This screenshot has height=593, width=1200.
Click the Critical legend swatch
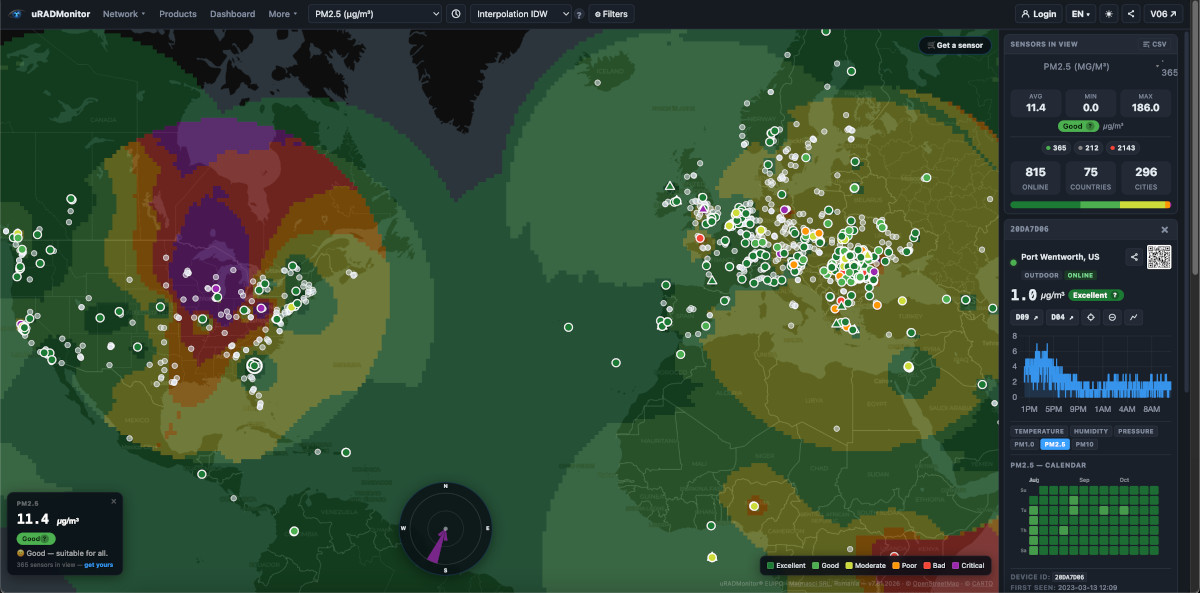(954, 566)
